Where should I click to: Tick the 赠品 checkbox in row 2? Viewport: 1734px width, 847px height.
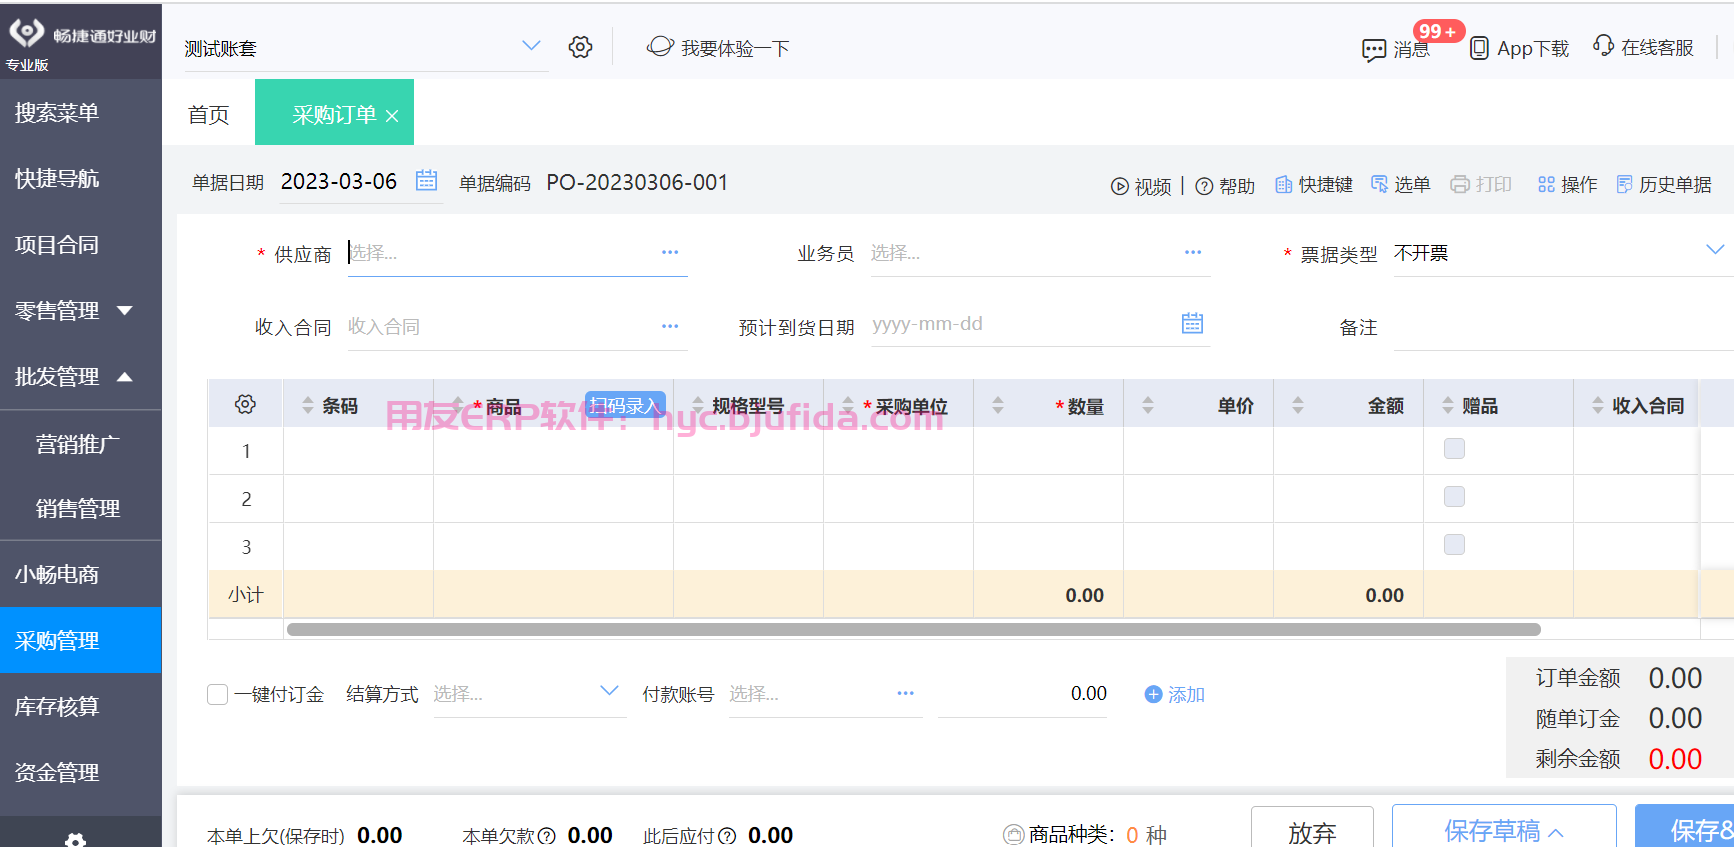[1454, 497]
